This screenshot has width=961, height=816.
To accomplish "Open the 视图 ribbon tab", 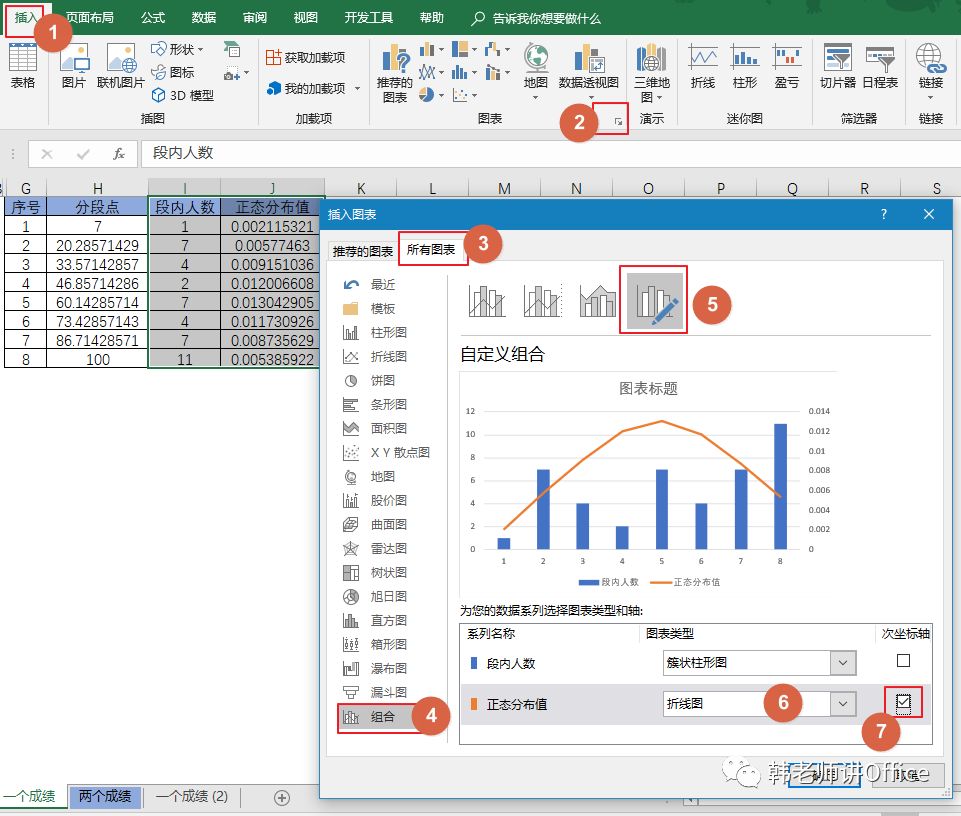I will (x=305, y=17).
